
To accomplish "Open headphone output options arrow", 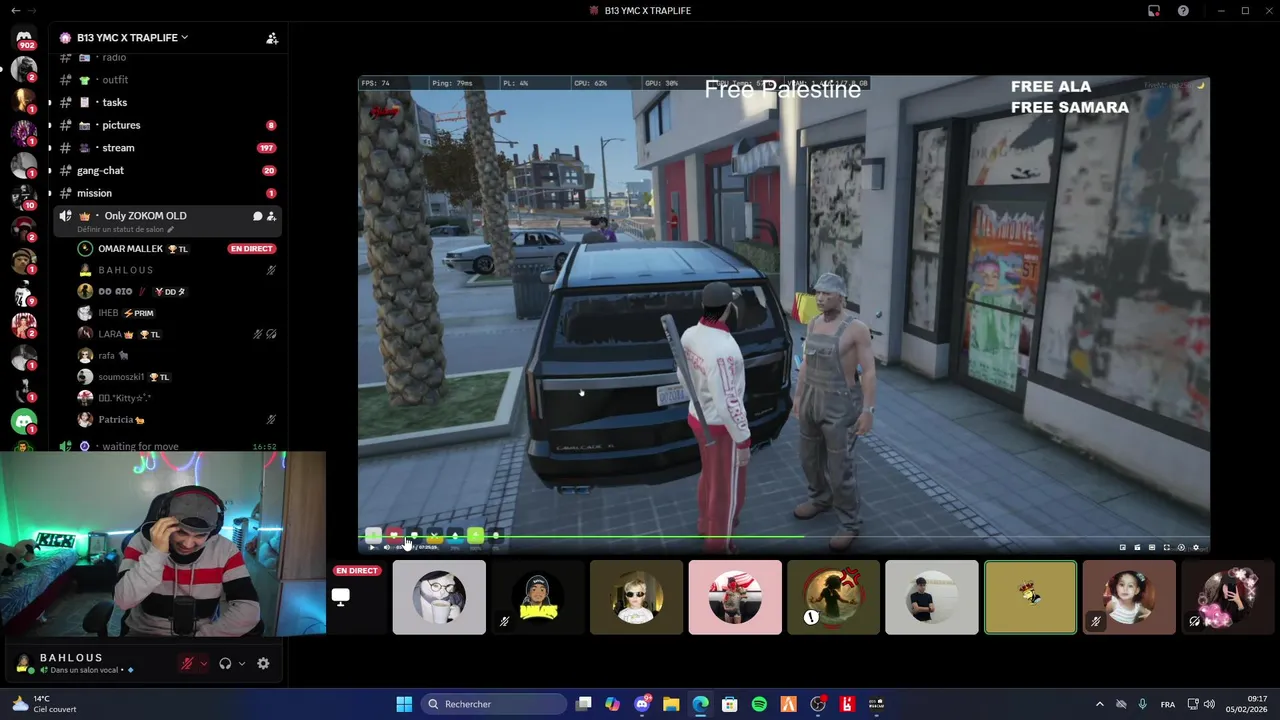I will tap(241, 663).
